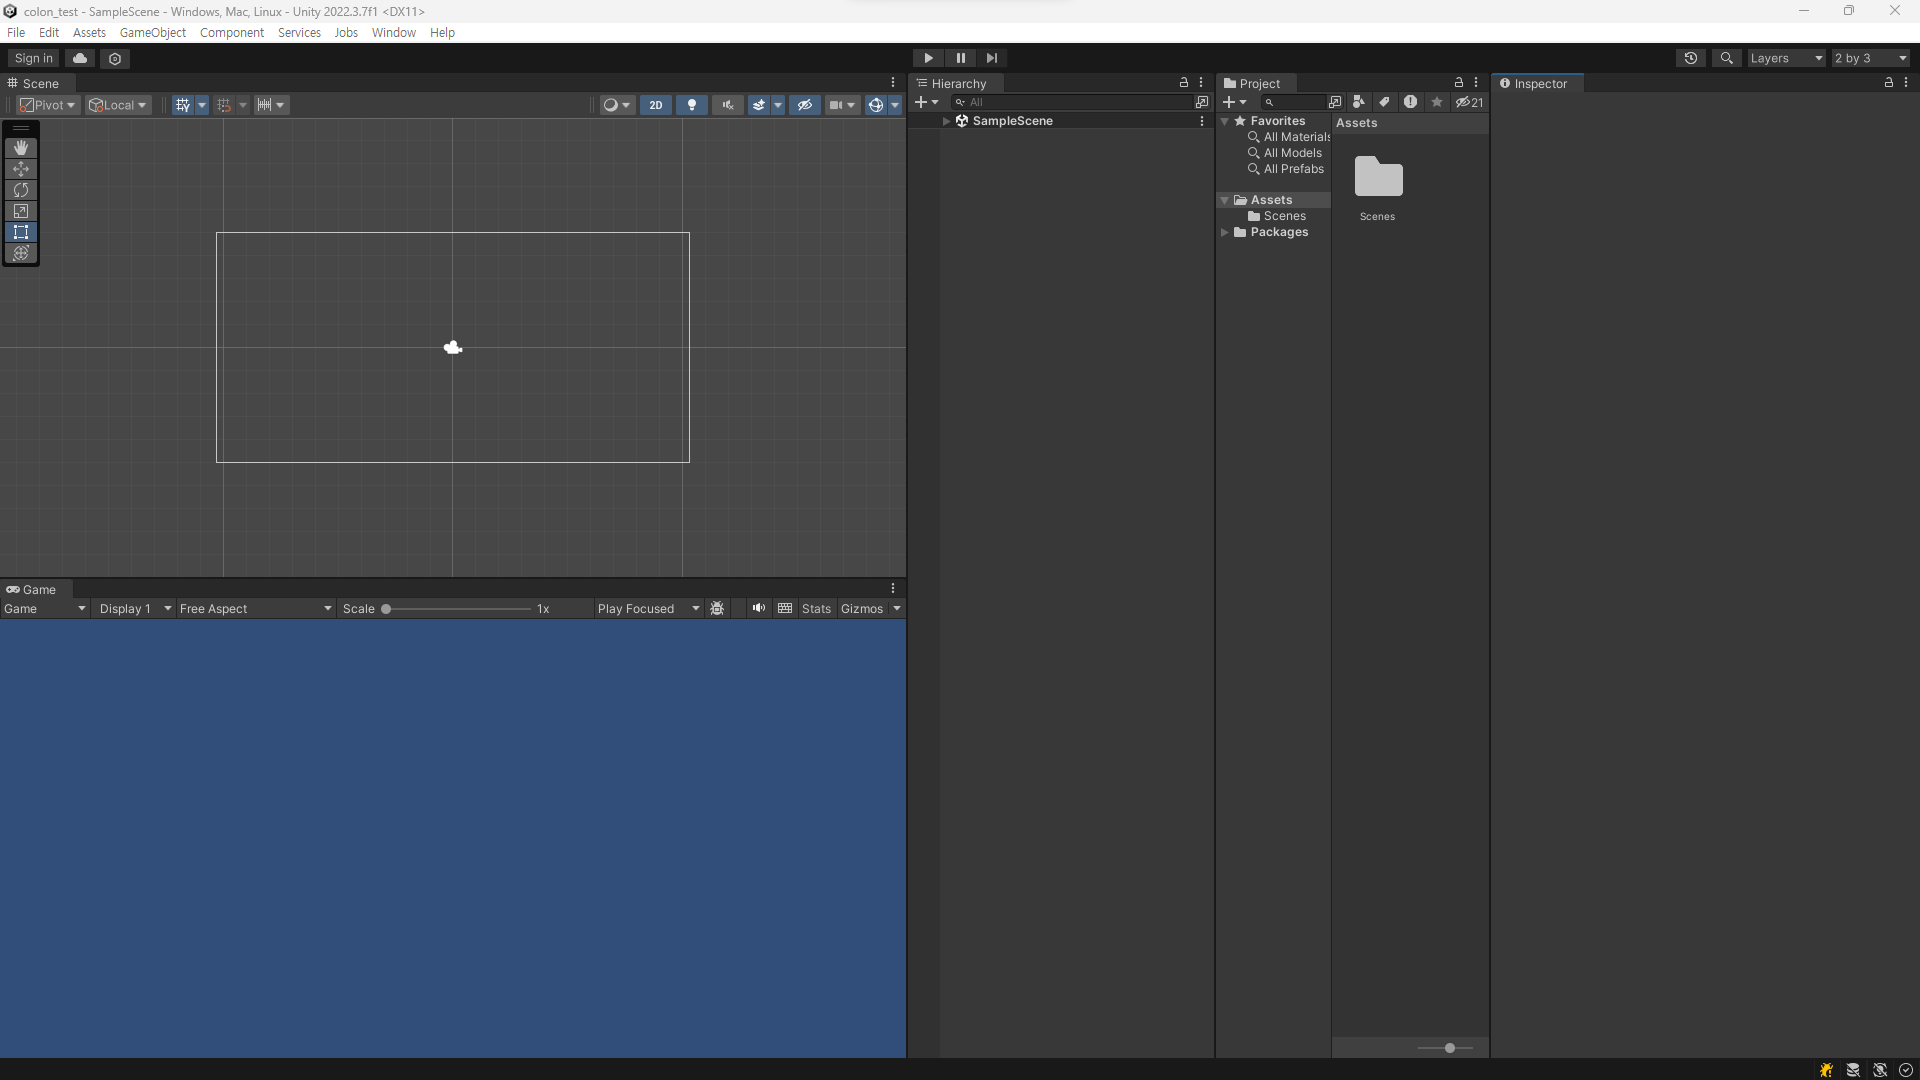The image size is (1920, 1080).
Task: Toggle scene visibility hidden-eye button
Action: [x=805, y=105]
